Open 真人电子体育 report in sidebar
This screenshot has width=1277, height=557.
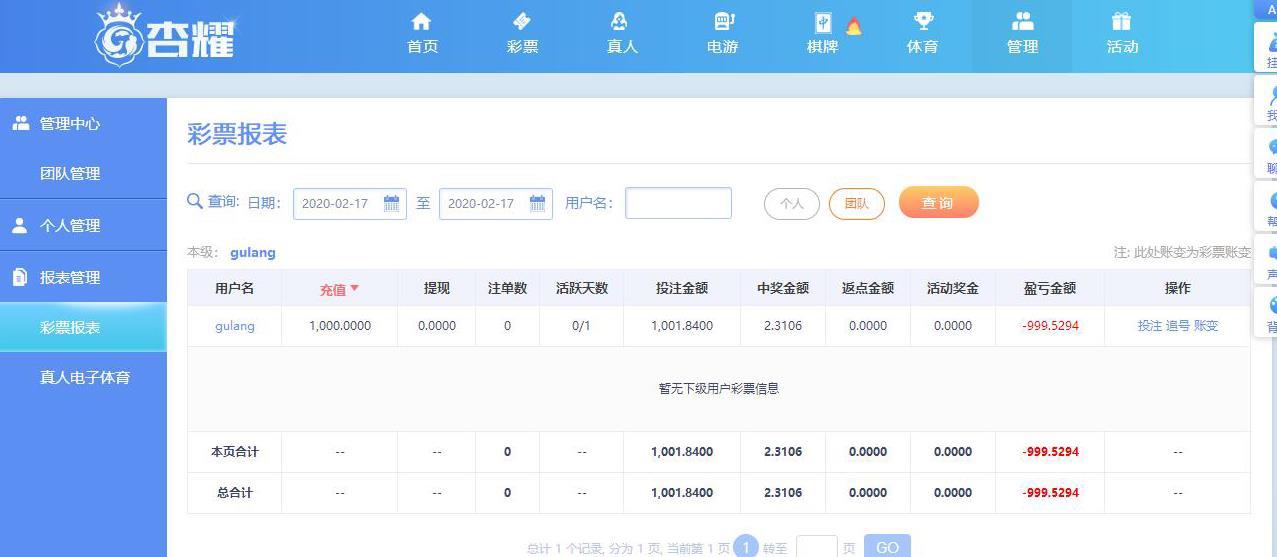(x=83, y=377)
